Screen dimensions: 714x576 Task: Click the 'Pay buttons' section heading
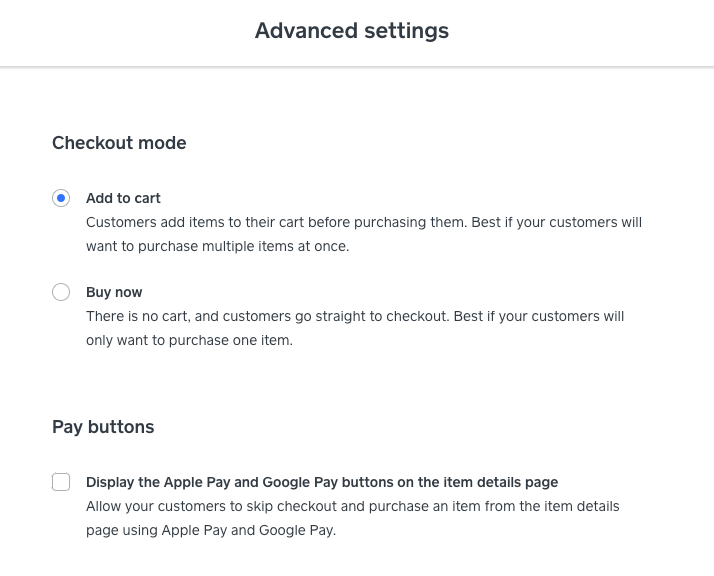coord(103,427)
